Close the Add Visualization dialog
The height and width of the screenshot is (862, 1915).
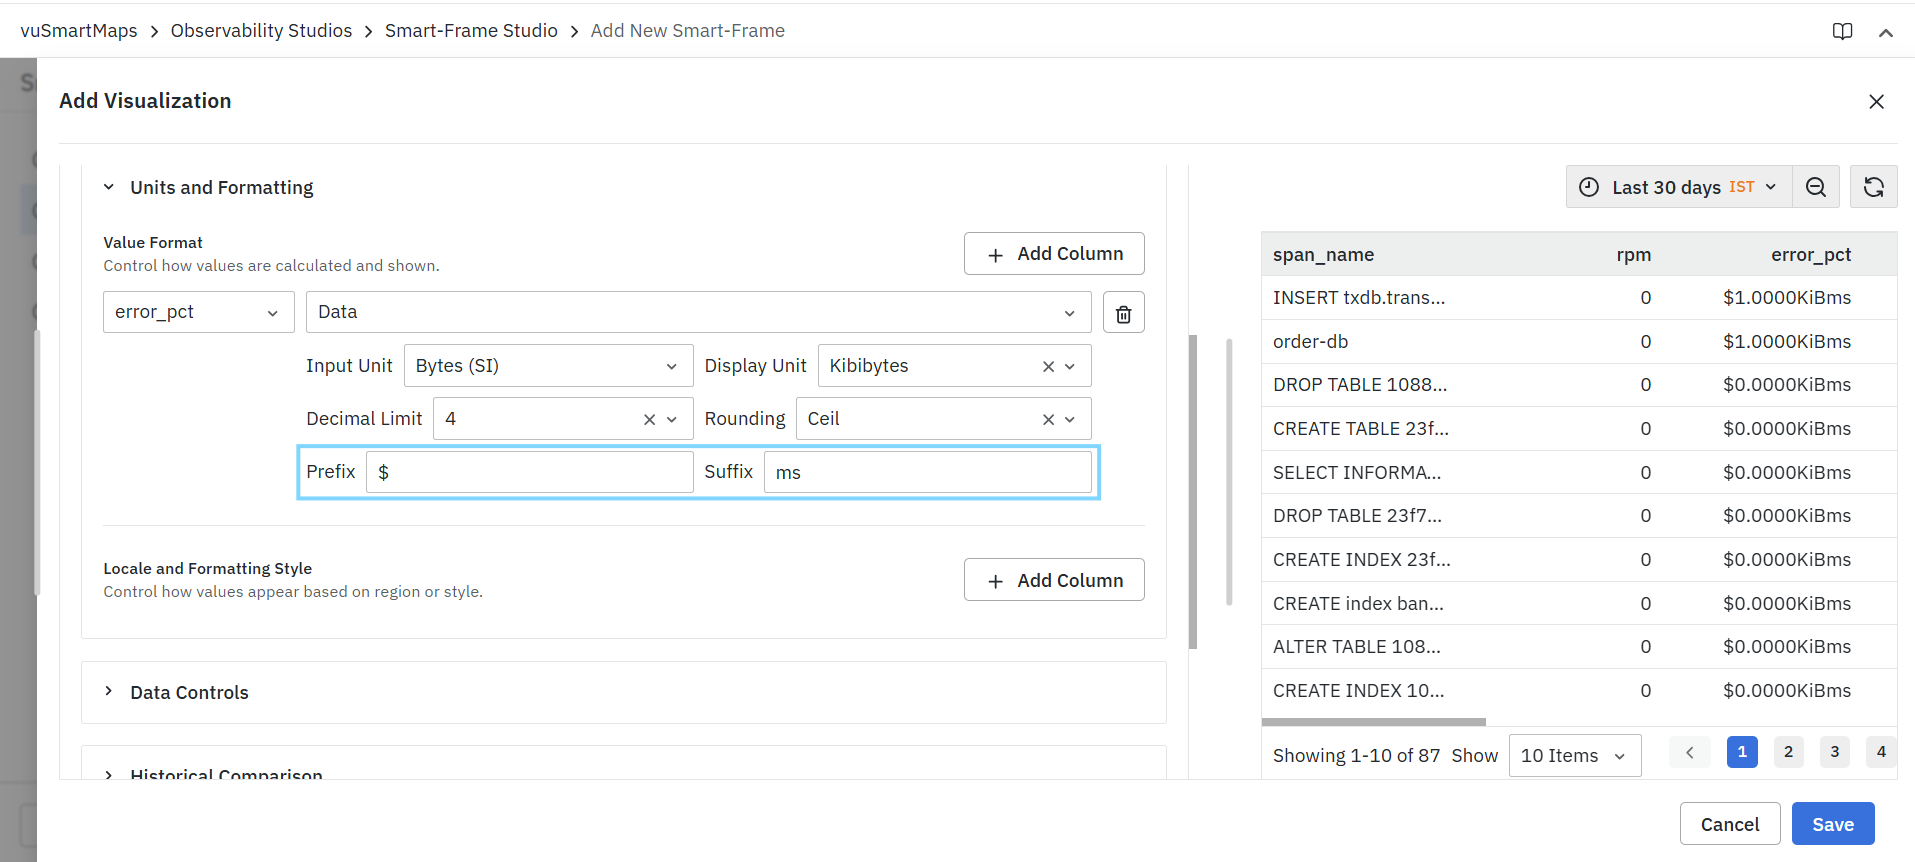click(1876, 101)
